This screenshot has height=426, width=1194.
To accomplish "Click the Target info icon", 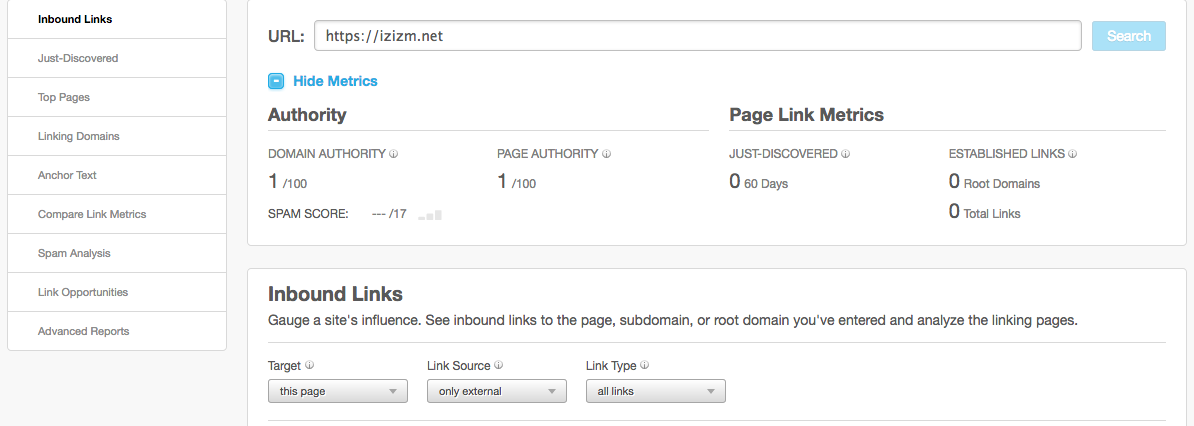I will tap(309, 365).
